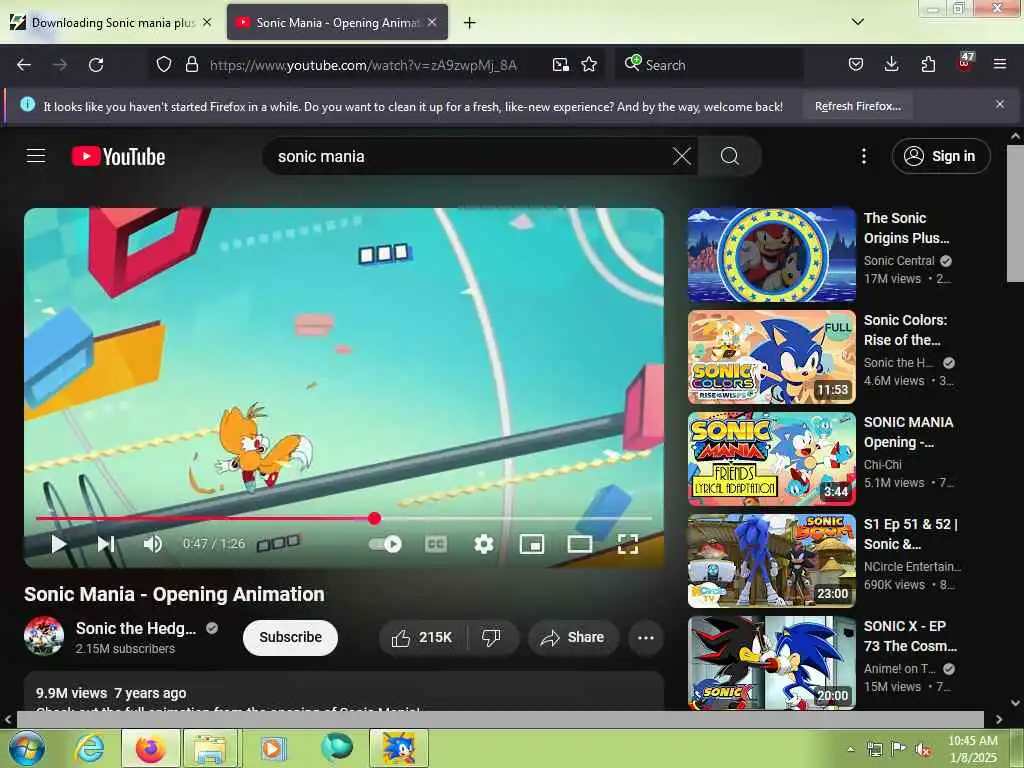Screen dimensions: 1024x768
Task: Toggle autoplay switch in player
Action: click(385, 544)
